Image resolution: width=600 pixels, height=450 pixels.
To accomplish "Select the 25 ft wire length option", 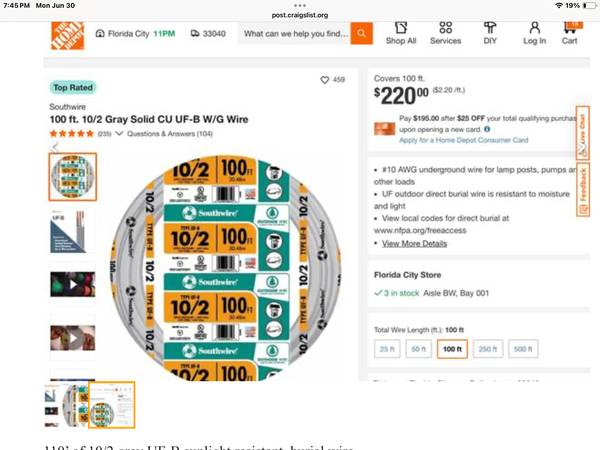I will click(387, 349).
